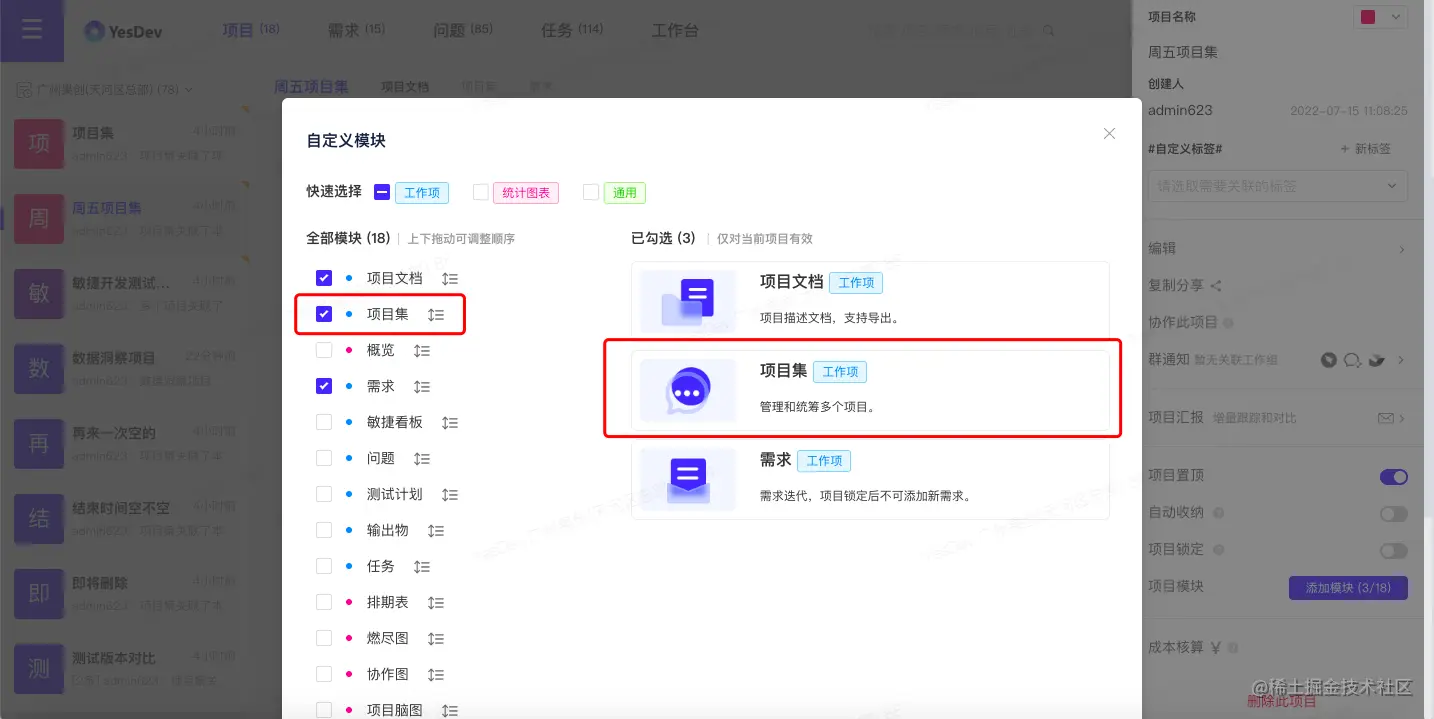Click the 添加模块 (3/18) button
Viewport: 1434px width, 719px height.
pyautogui.click(x=1348, y=586)
